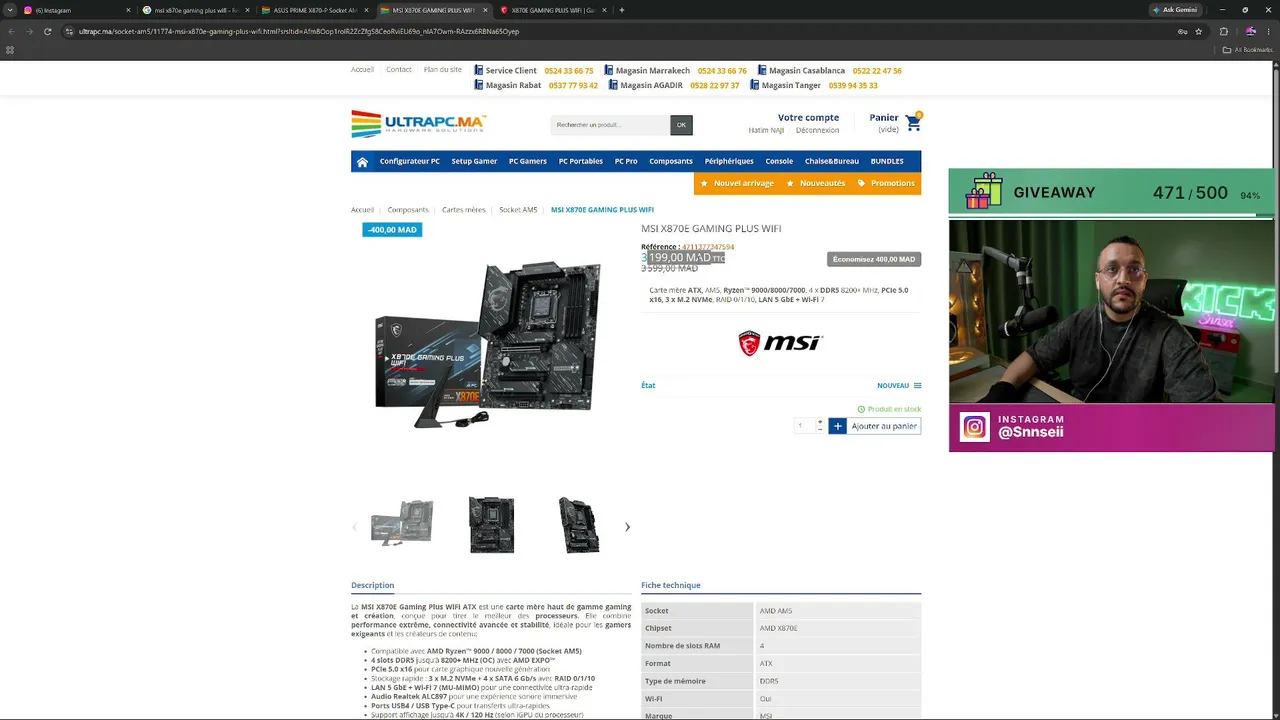The width and height of the screenshot is (1280, 720).
Task: Close the ASUS PRIME X870-P tab
Action: (x=366, y=10)
